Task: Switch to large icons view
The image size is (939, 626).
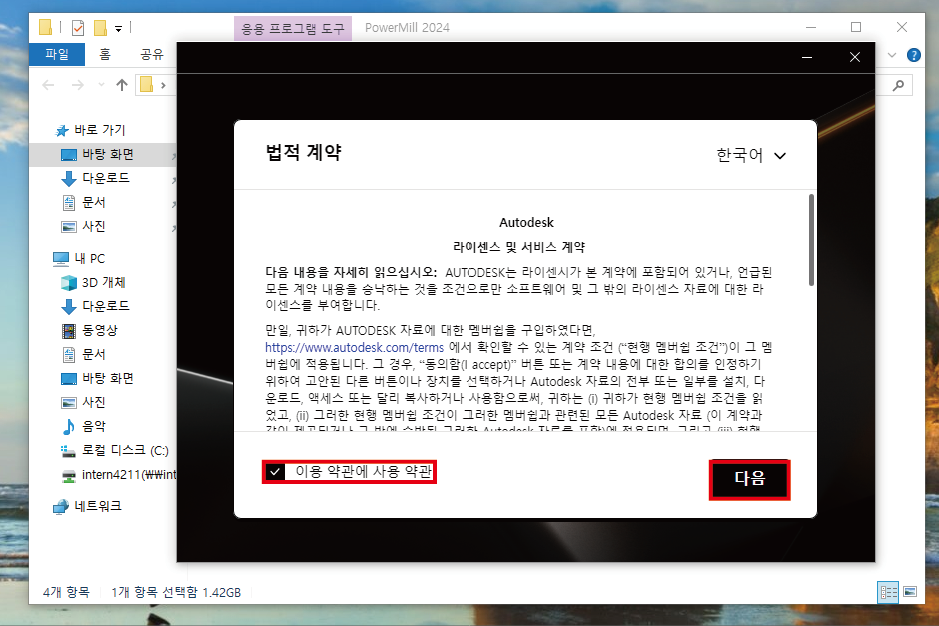Action: point(910,592)
